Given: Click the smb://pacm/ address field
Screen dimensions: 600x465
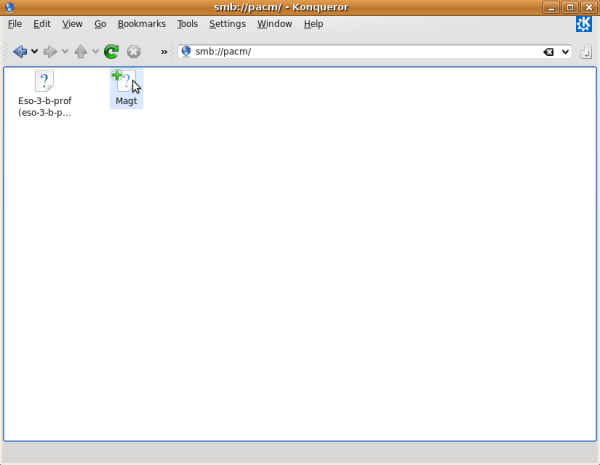Looking at the screenshot, I should click(360, 51).
